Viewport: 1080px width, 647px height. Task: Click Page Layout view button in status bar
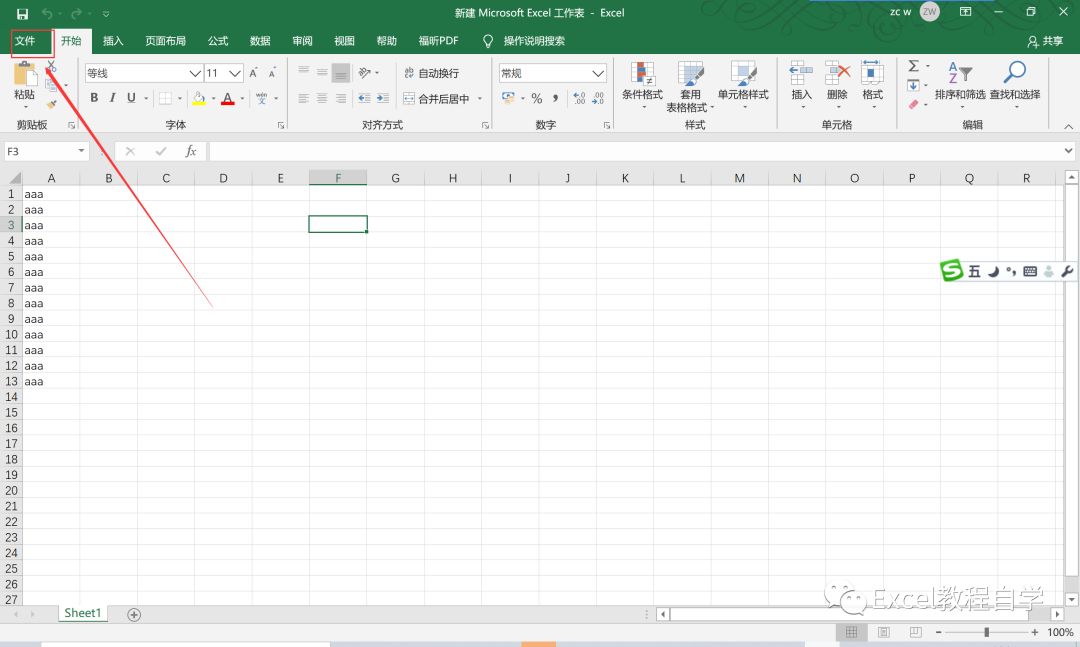884,632
